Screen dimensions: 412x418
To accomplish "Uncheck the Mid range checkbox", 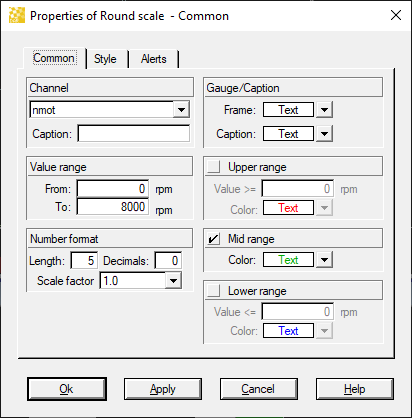I will point(213,239).
